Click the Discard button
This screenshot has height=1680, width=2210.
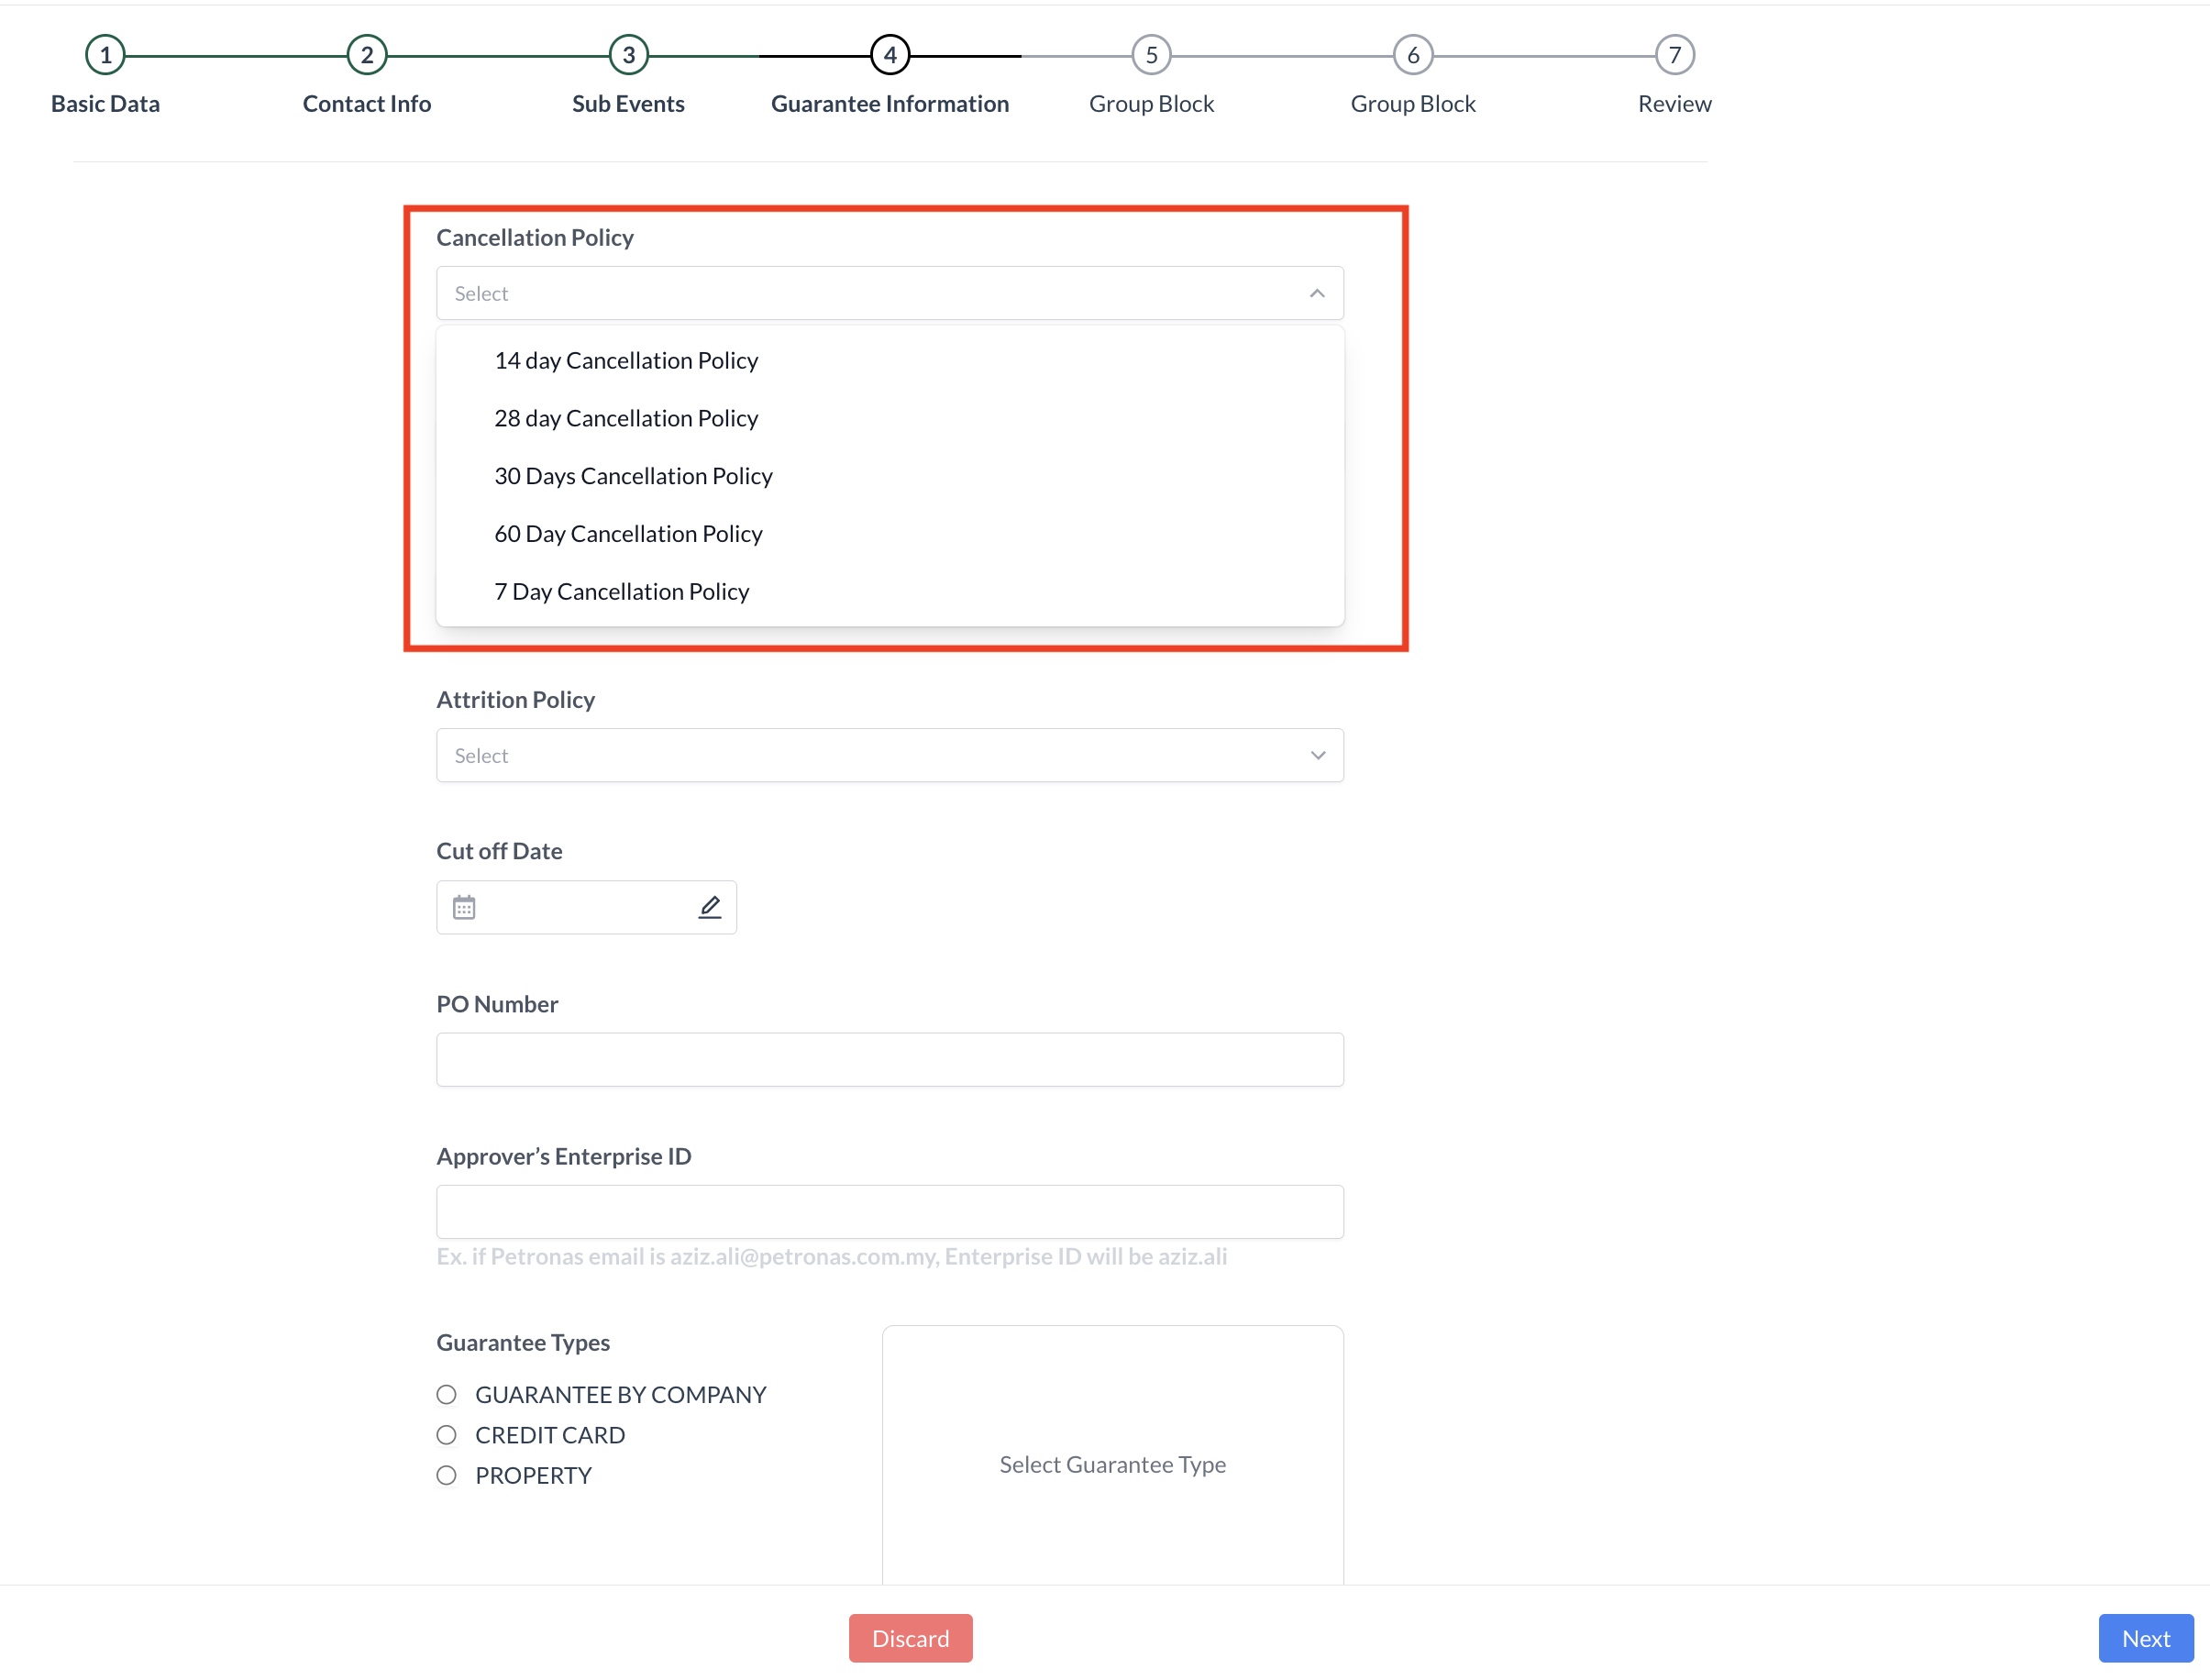click(x=910, y=1637)
